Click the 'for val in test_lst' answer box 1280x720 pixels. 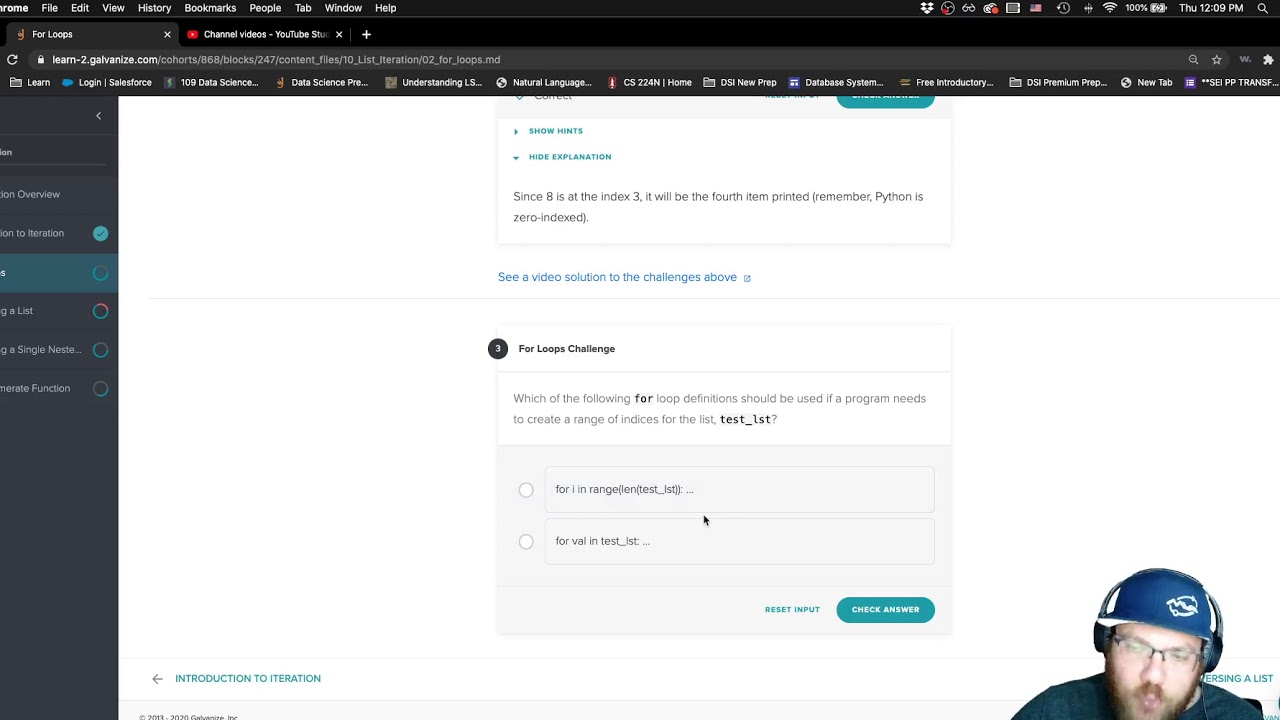[x=739, y=542]
